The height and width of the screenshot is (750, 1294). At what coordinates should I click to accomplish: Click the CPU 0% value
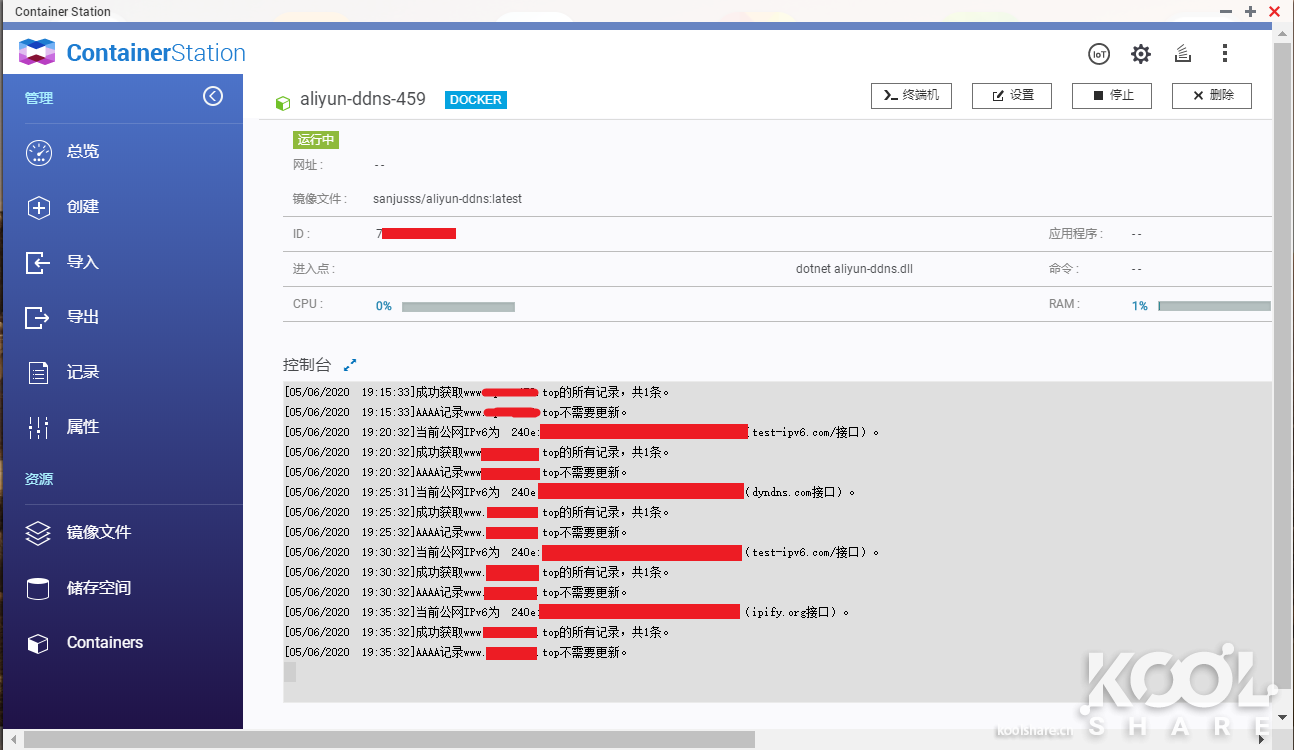384,306
